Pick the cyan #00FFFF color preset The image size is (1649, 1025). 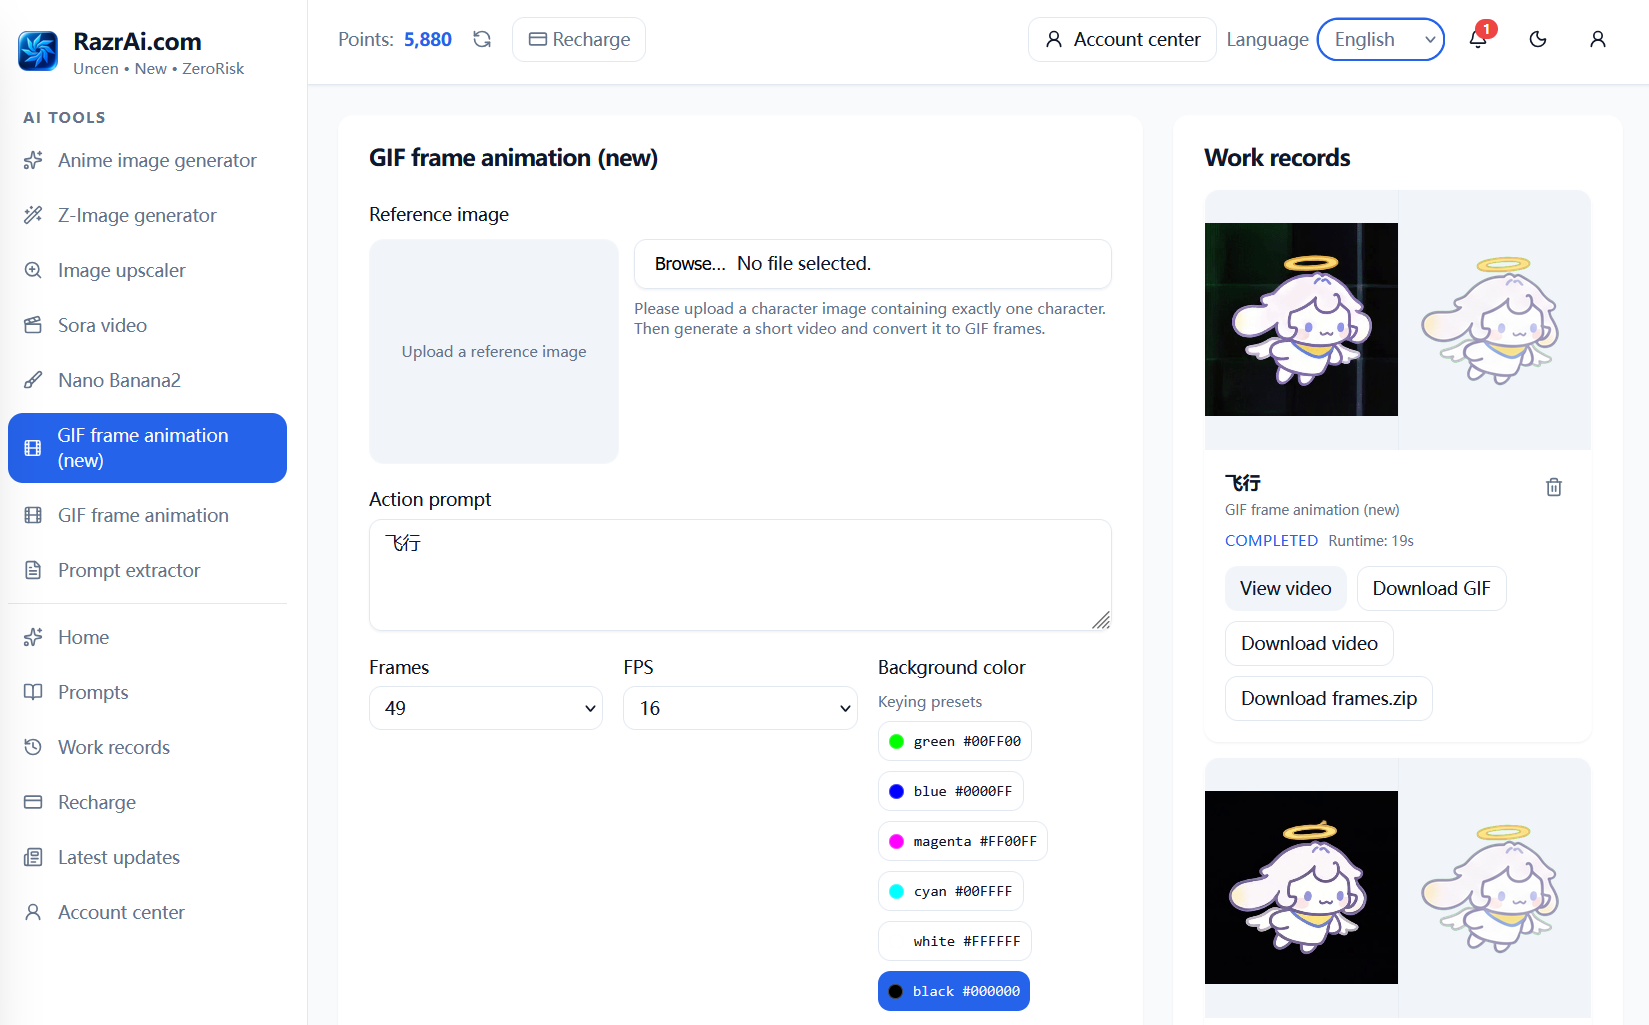point(950,891)
